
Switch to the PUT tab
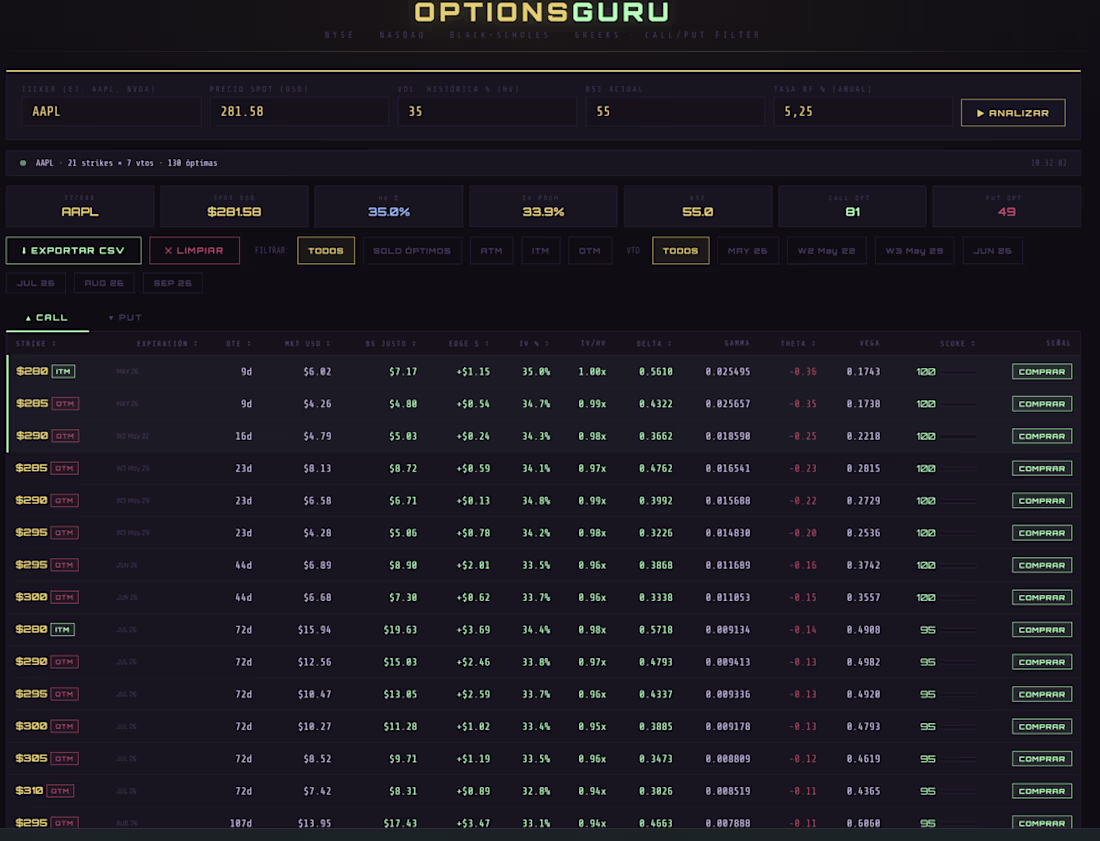[125, 318]
